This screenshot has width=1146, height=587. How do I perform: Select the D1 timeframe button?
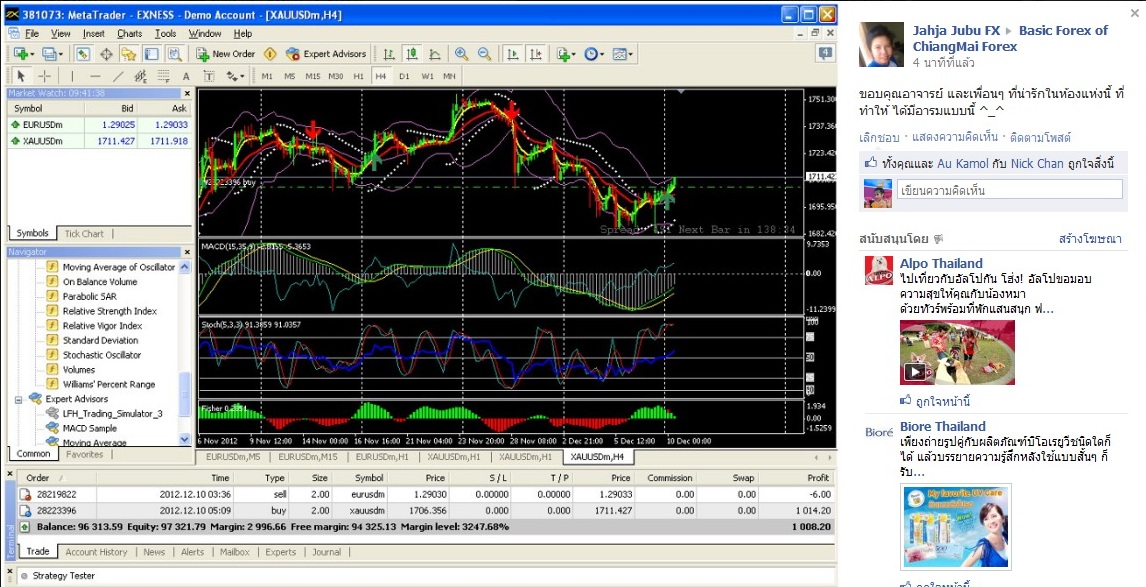(404, 76)
